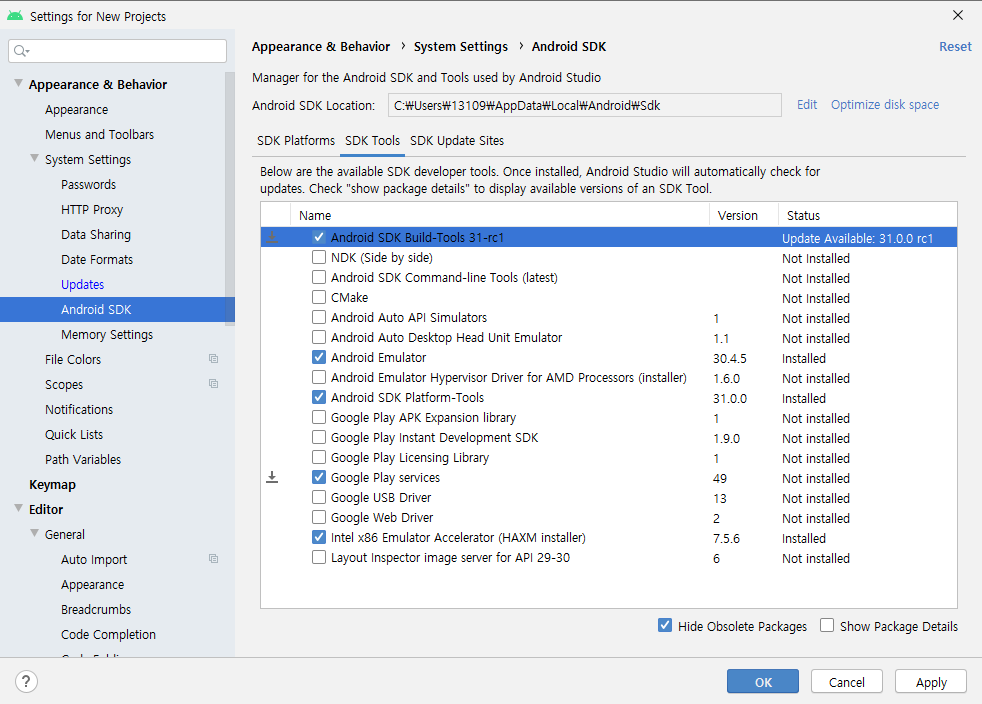Click the Version column header
This screenshot has height=704, width=982.
[743, 215]
